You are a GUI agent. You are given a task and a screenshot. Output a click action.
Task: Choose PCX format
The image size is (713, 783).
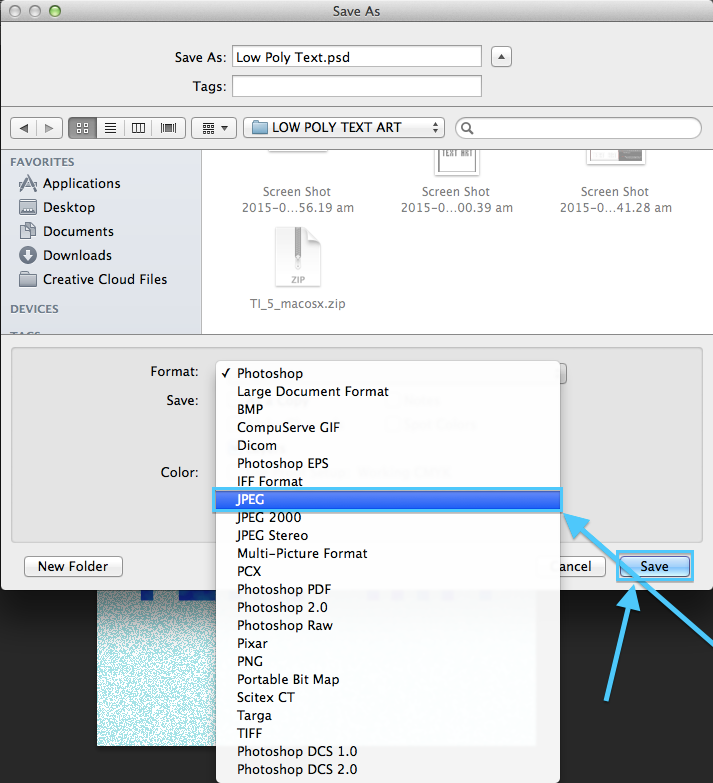(388, 571)
